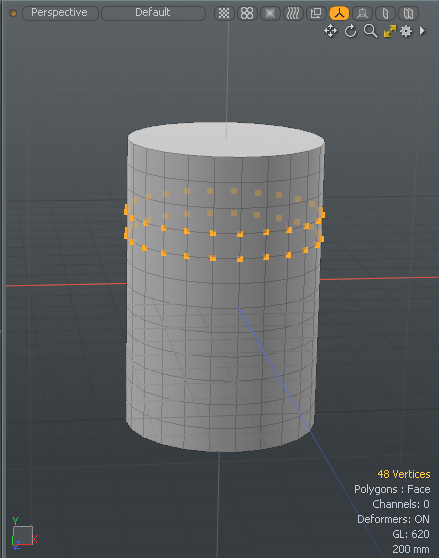Click the cylinder's top cap face

click(x=226, y=139)
